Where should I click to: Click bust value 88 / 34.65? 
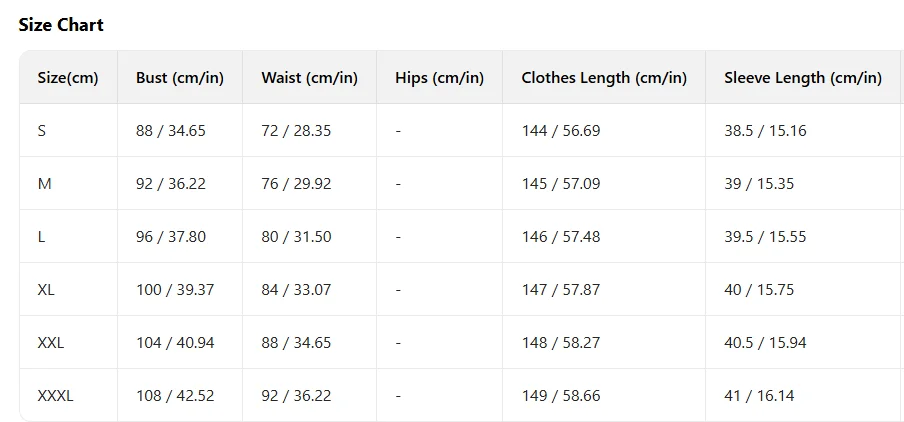click(171, 131)
